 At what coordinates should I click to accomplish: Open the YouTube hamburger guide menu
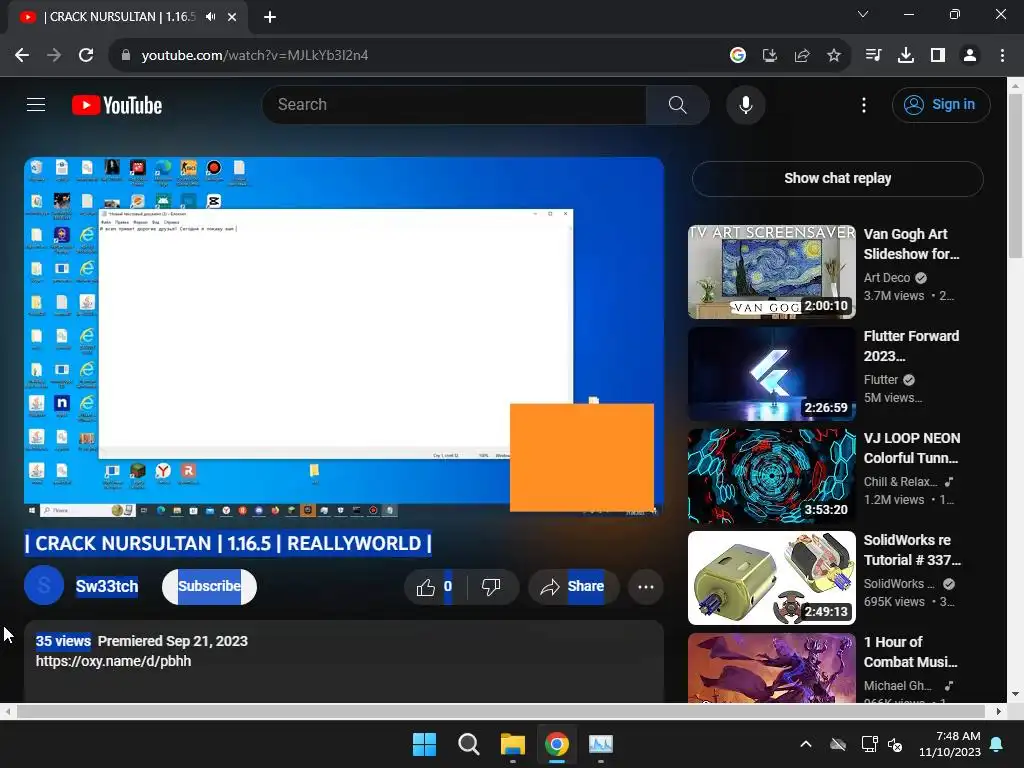(36, 104)
